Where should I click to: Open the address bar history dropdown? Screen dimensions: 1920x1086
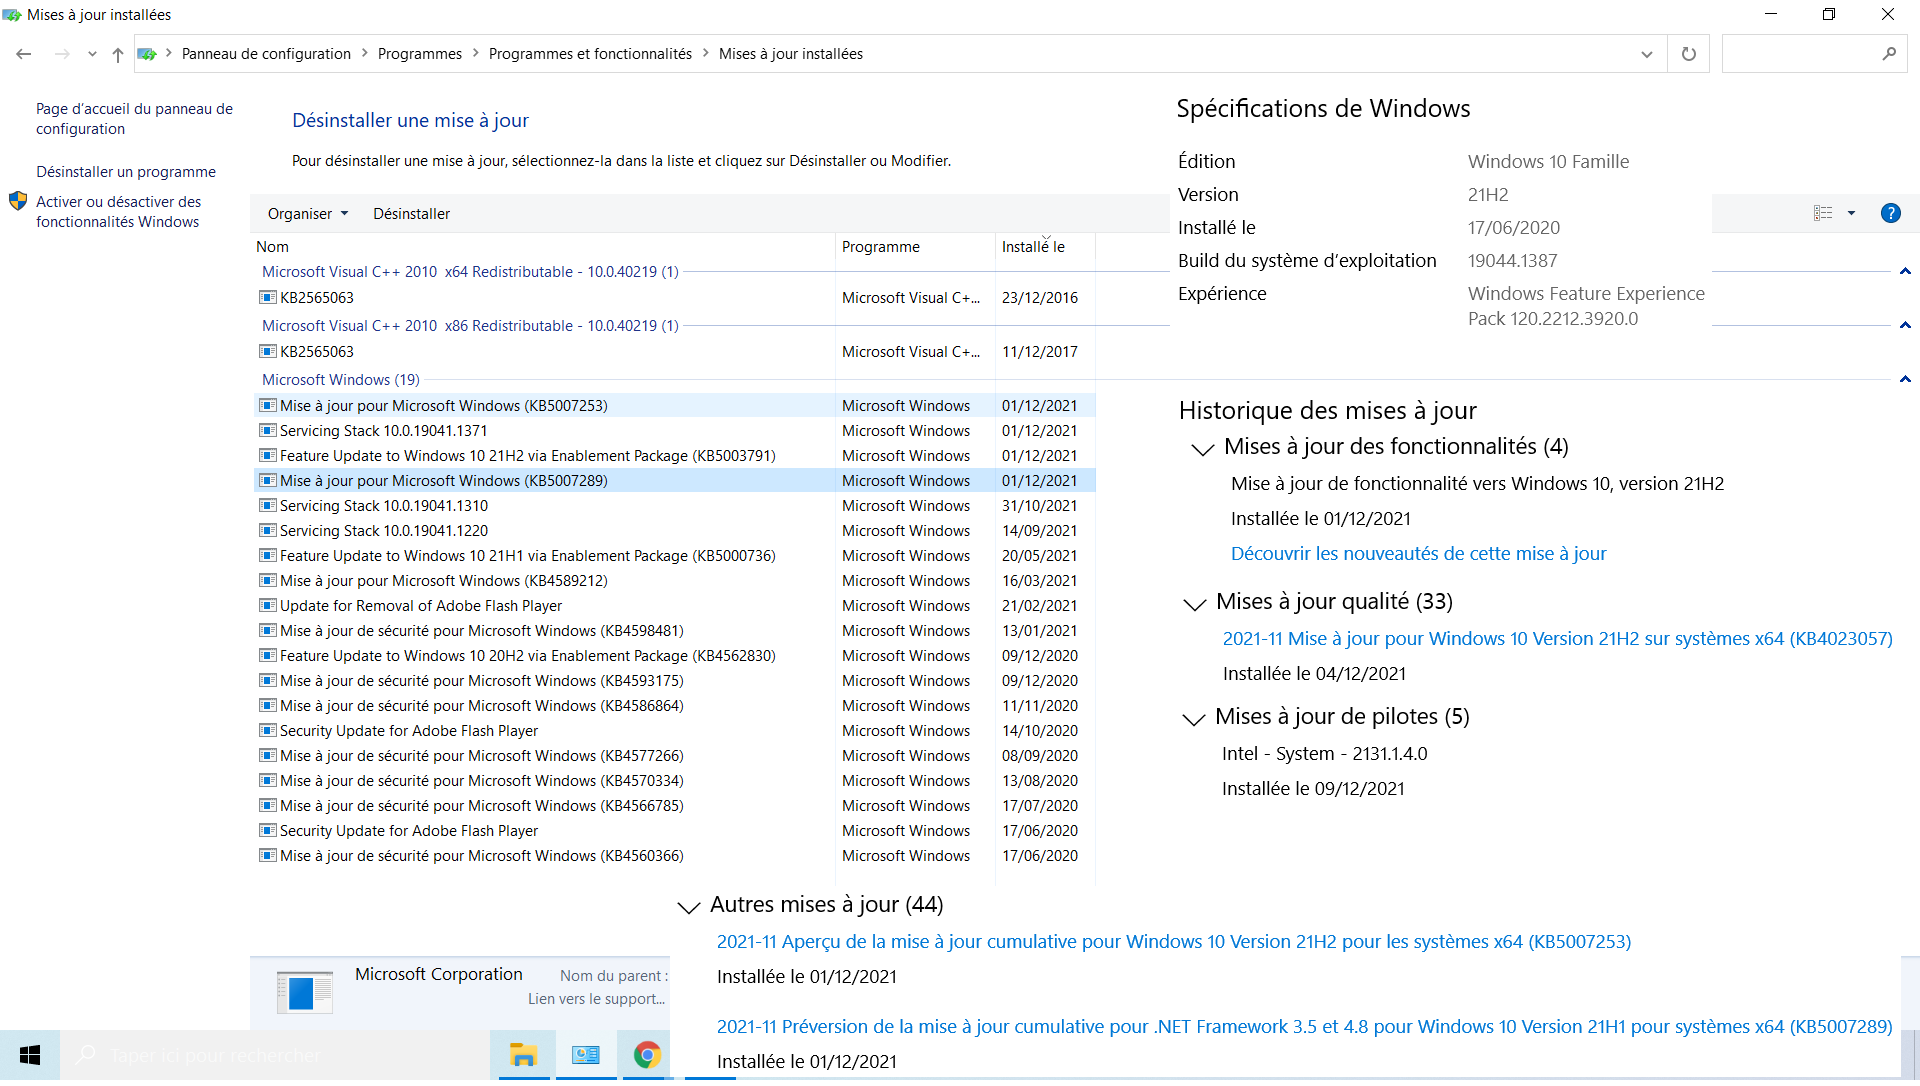[x=1647, y=54]
